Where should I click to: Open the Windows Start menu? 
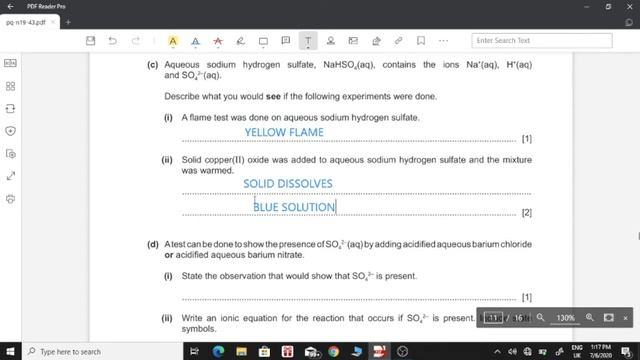tap(11, 351)
